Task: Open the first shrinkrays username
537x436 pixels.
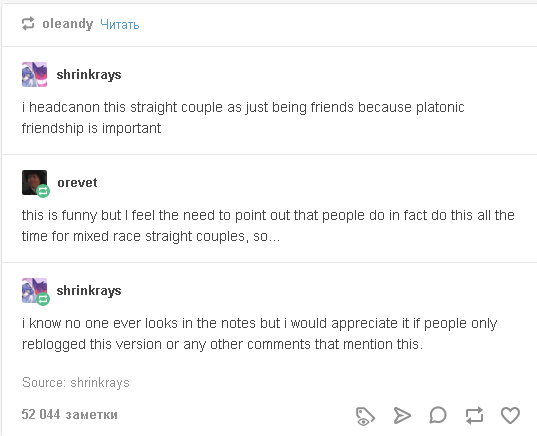Action: (x=89, y=74)
